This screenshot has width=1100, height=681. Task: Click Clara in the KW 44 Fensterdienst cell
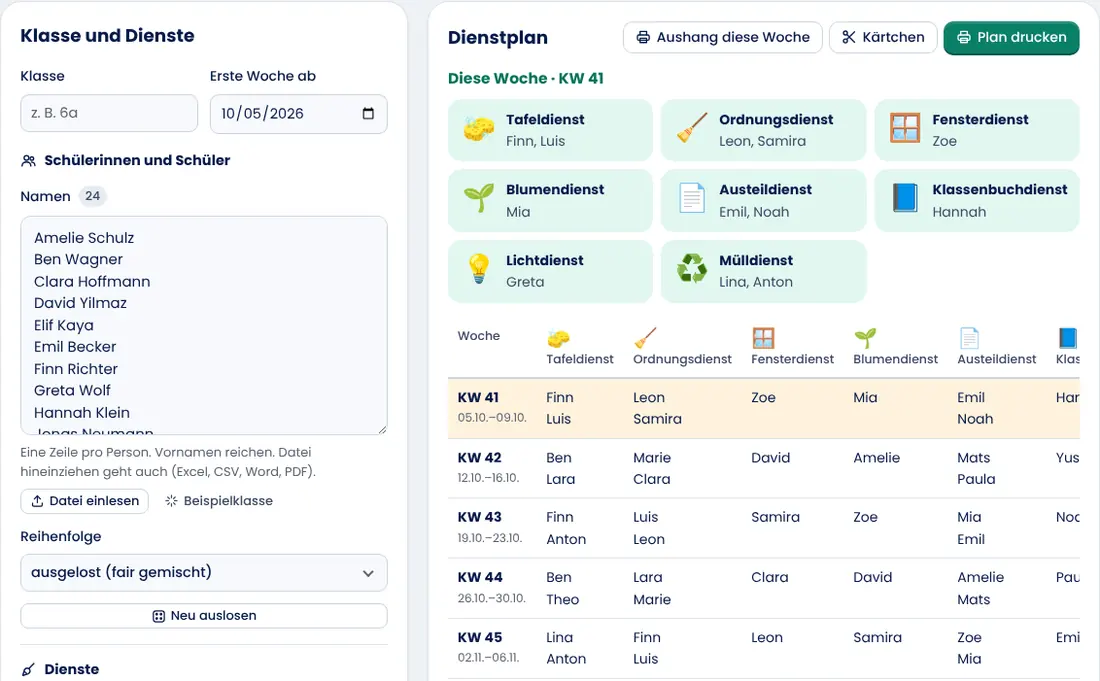click(x=770, y=577)
